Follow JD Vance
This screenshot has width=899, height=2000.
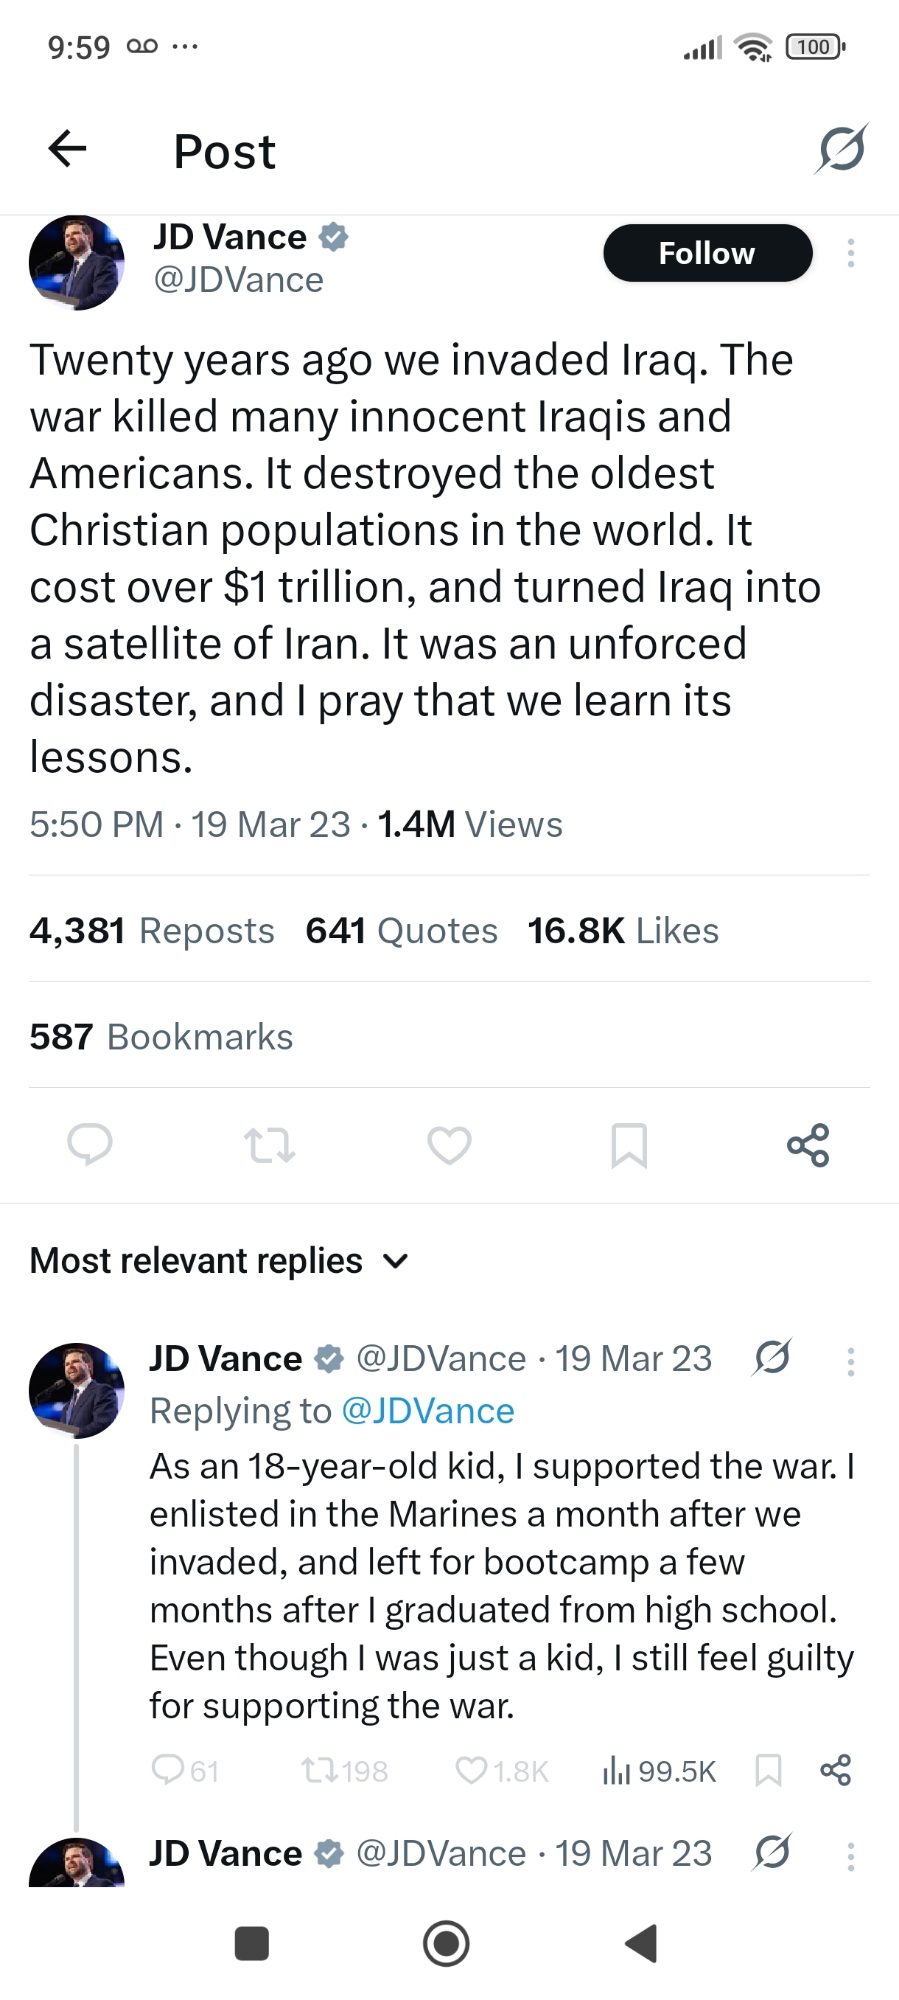[x=707, y=253]
